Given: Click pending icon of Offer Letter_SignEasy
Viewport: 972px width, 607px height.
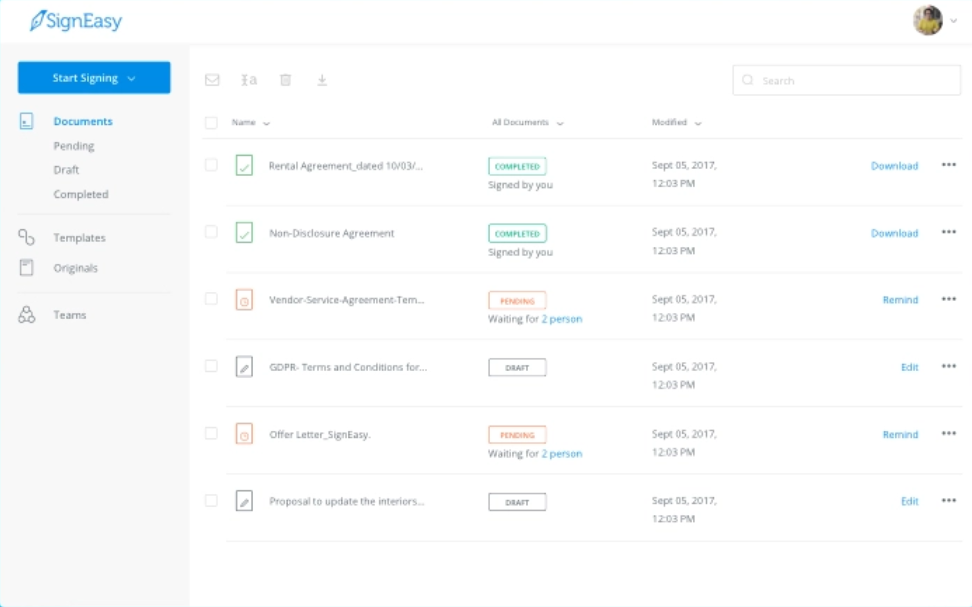Looking at the screenshot, I should [244, 434].
